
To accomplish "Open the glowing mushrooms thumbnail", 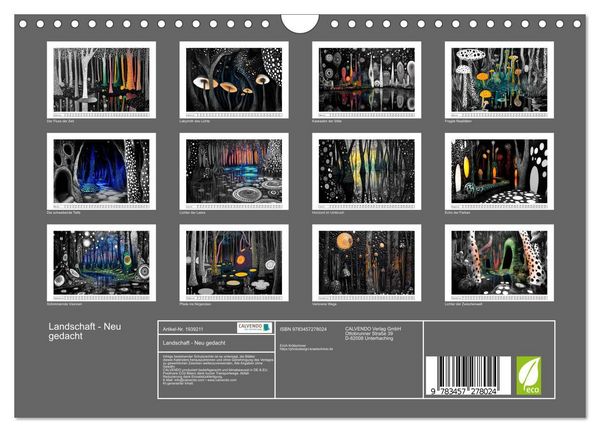I will pyautogui.click(x=234, y=80).
